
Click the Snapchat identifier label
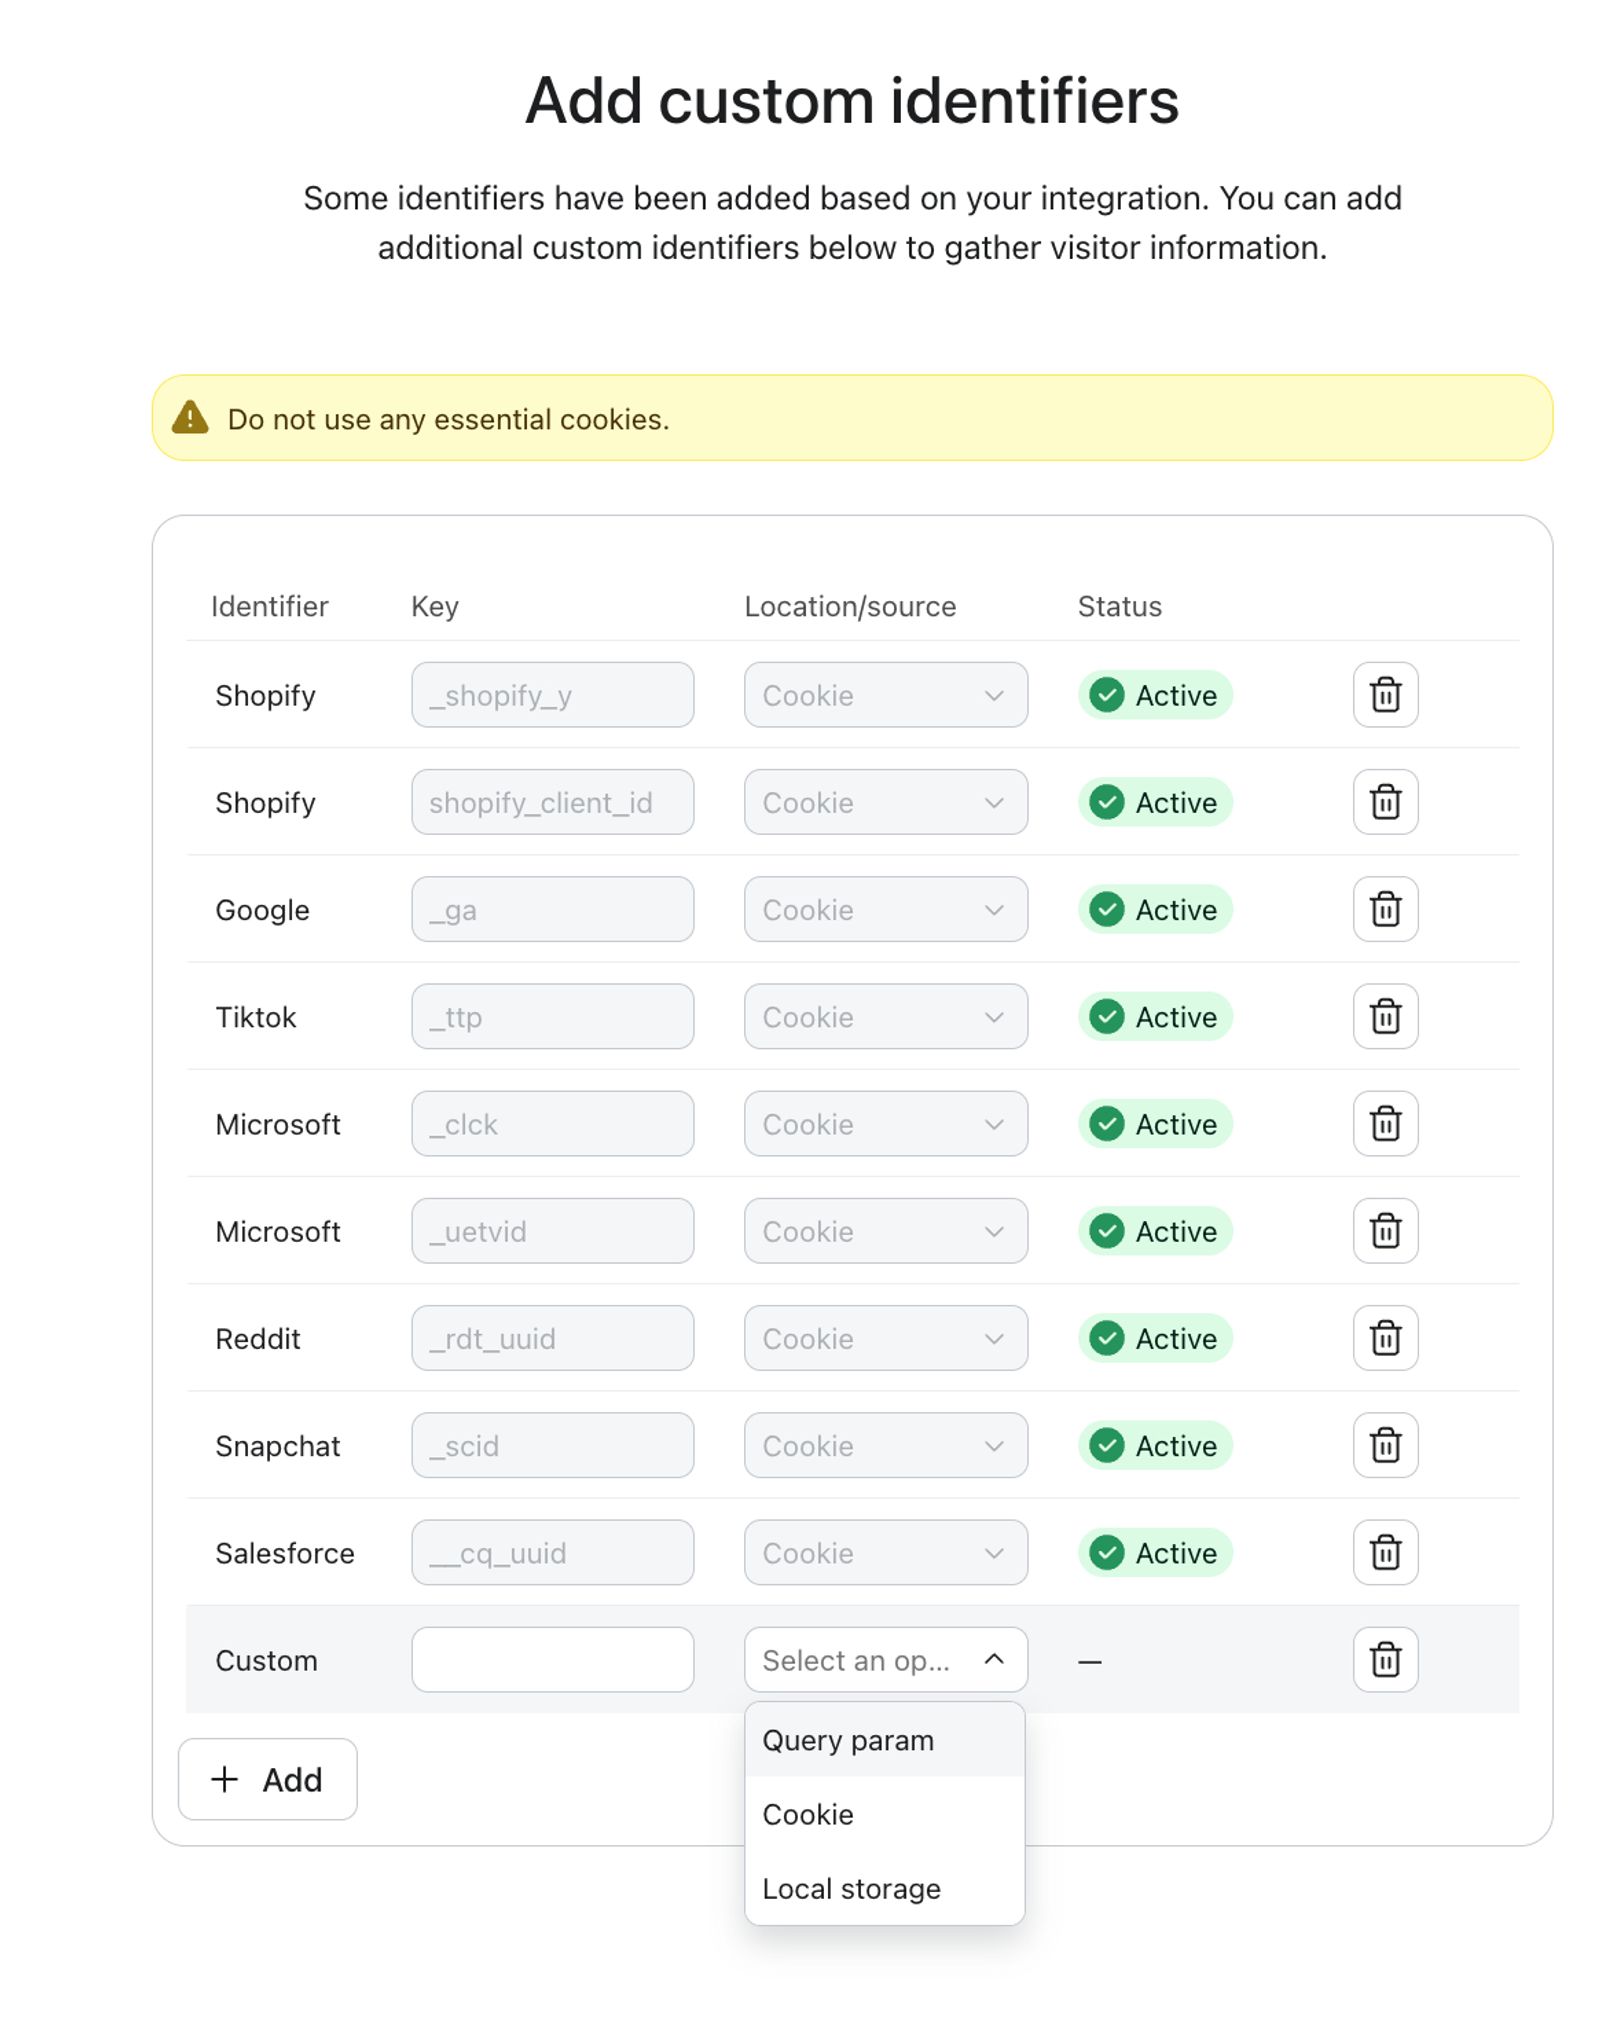click(278, 1446)
